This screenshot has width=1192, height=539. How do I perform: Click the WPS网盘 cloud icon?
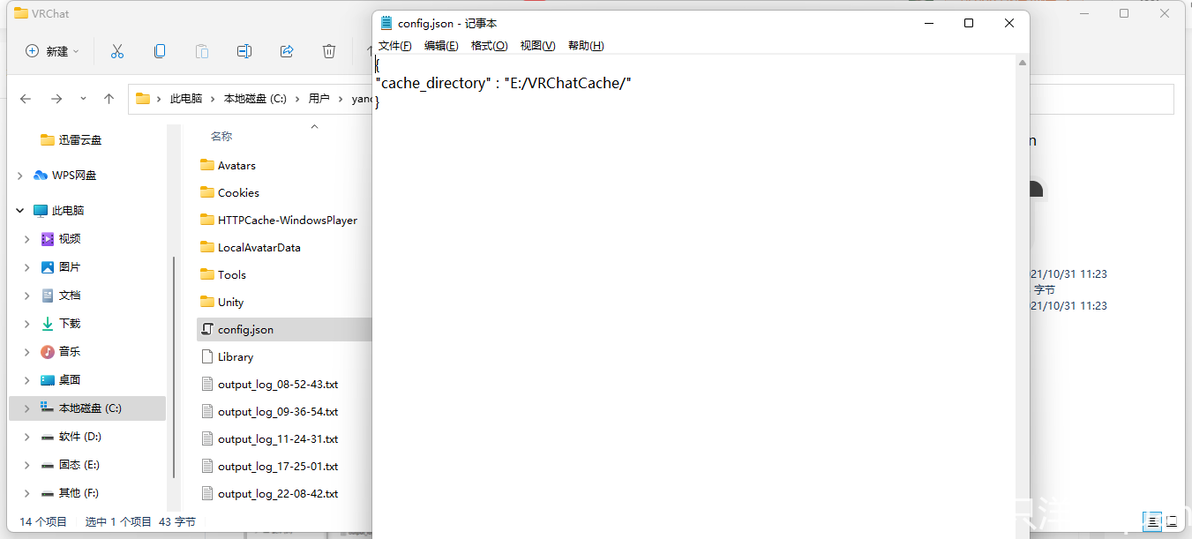click(40, 176)
